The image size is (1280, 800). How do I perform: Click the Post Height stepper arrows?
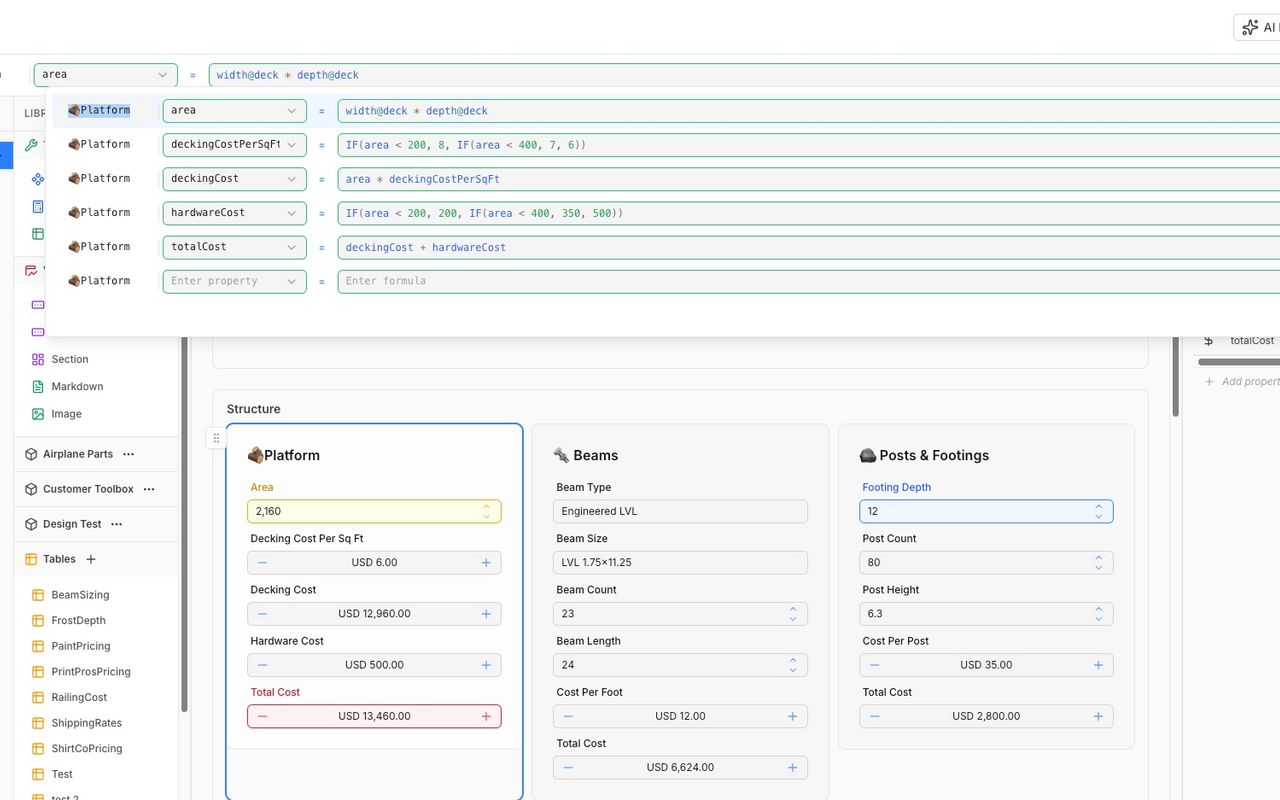(x=1099, y=613)
